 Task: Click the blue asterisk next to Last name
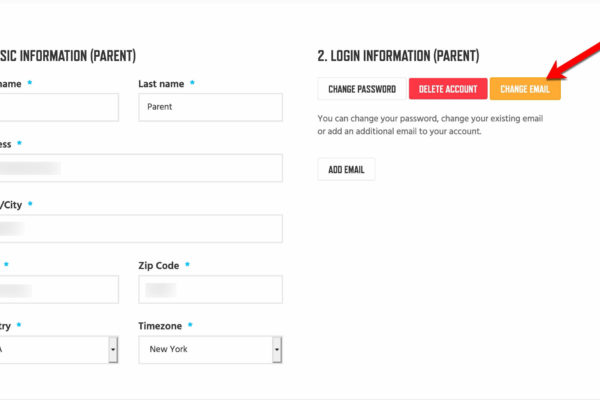192,83
